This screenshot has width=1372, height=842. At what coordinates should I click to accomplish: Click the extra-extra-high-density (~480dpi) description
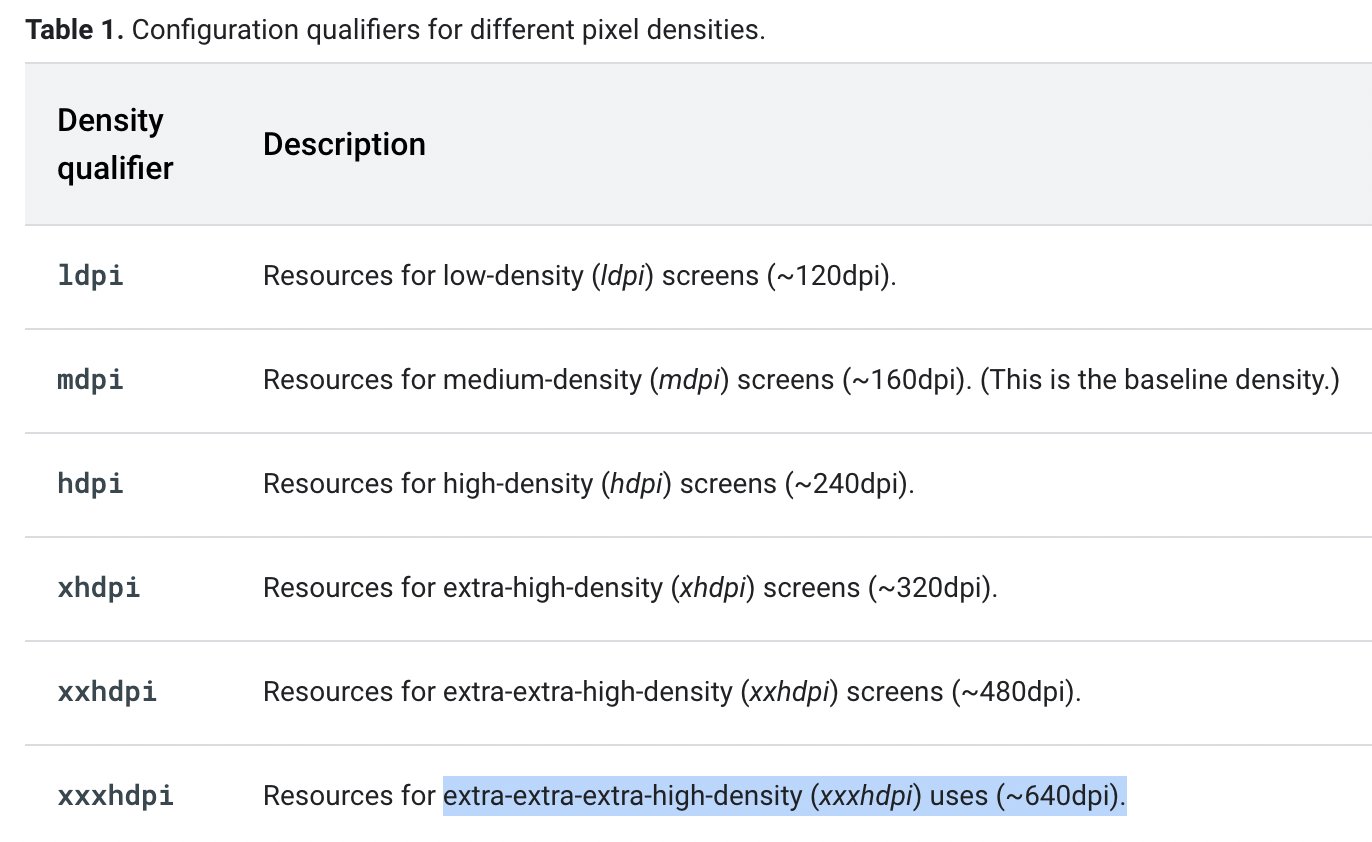pos(672,692)
